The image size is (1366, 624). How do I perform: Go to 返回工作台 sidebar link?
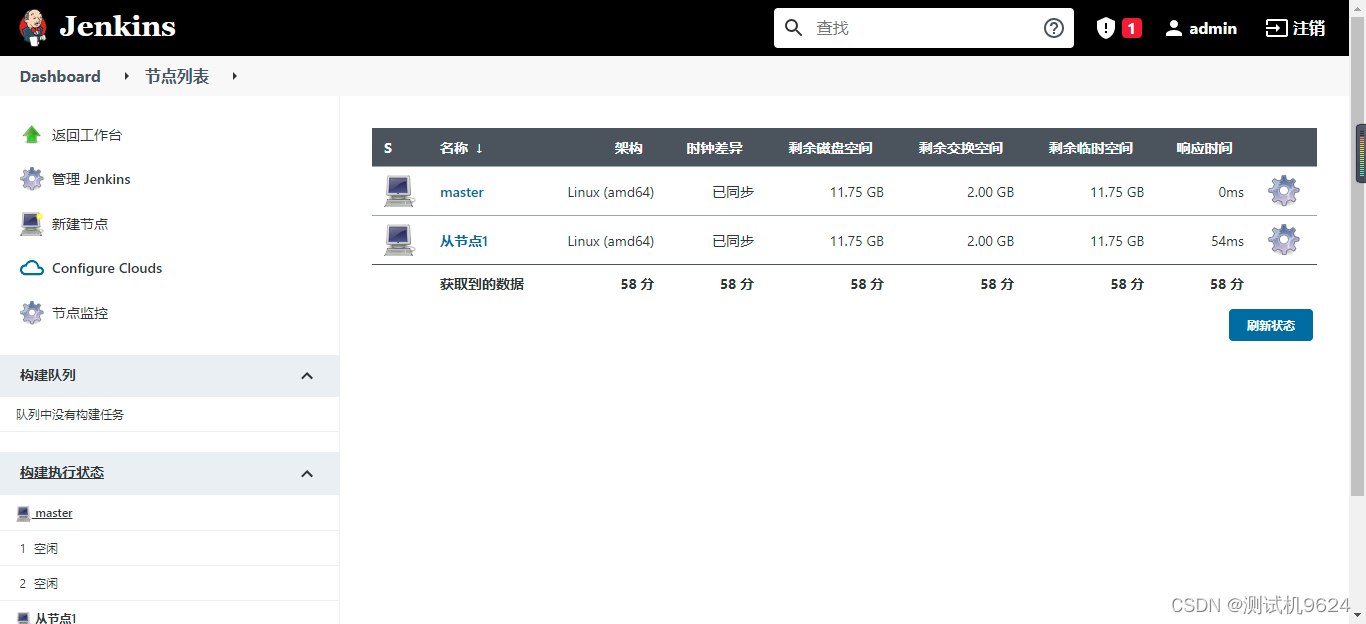coord(87,135)
